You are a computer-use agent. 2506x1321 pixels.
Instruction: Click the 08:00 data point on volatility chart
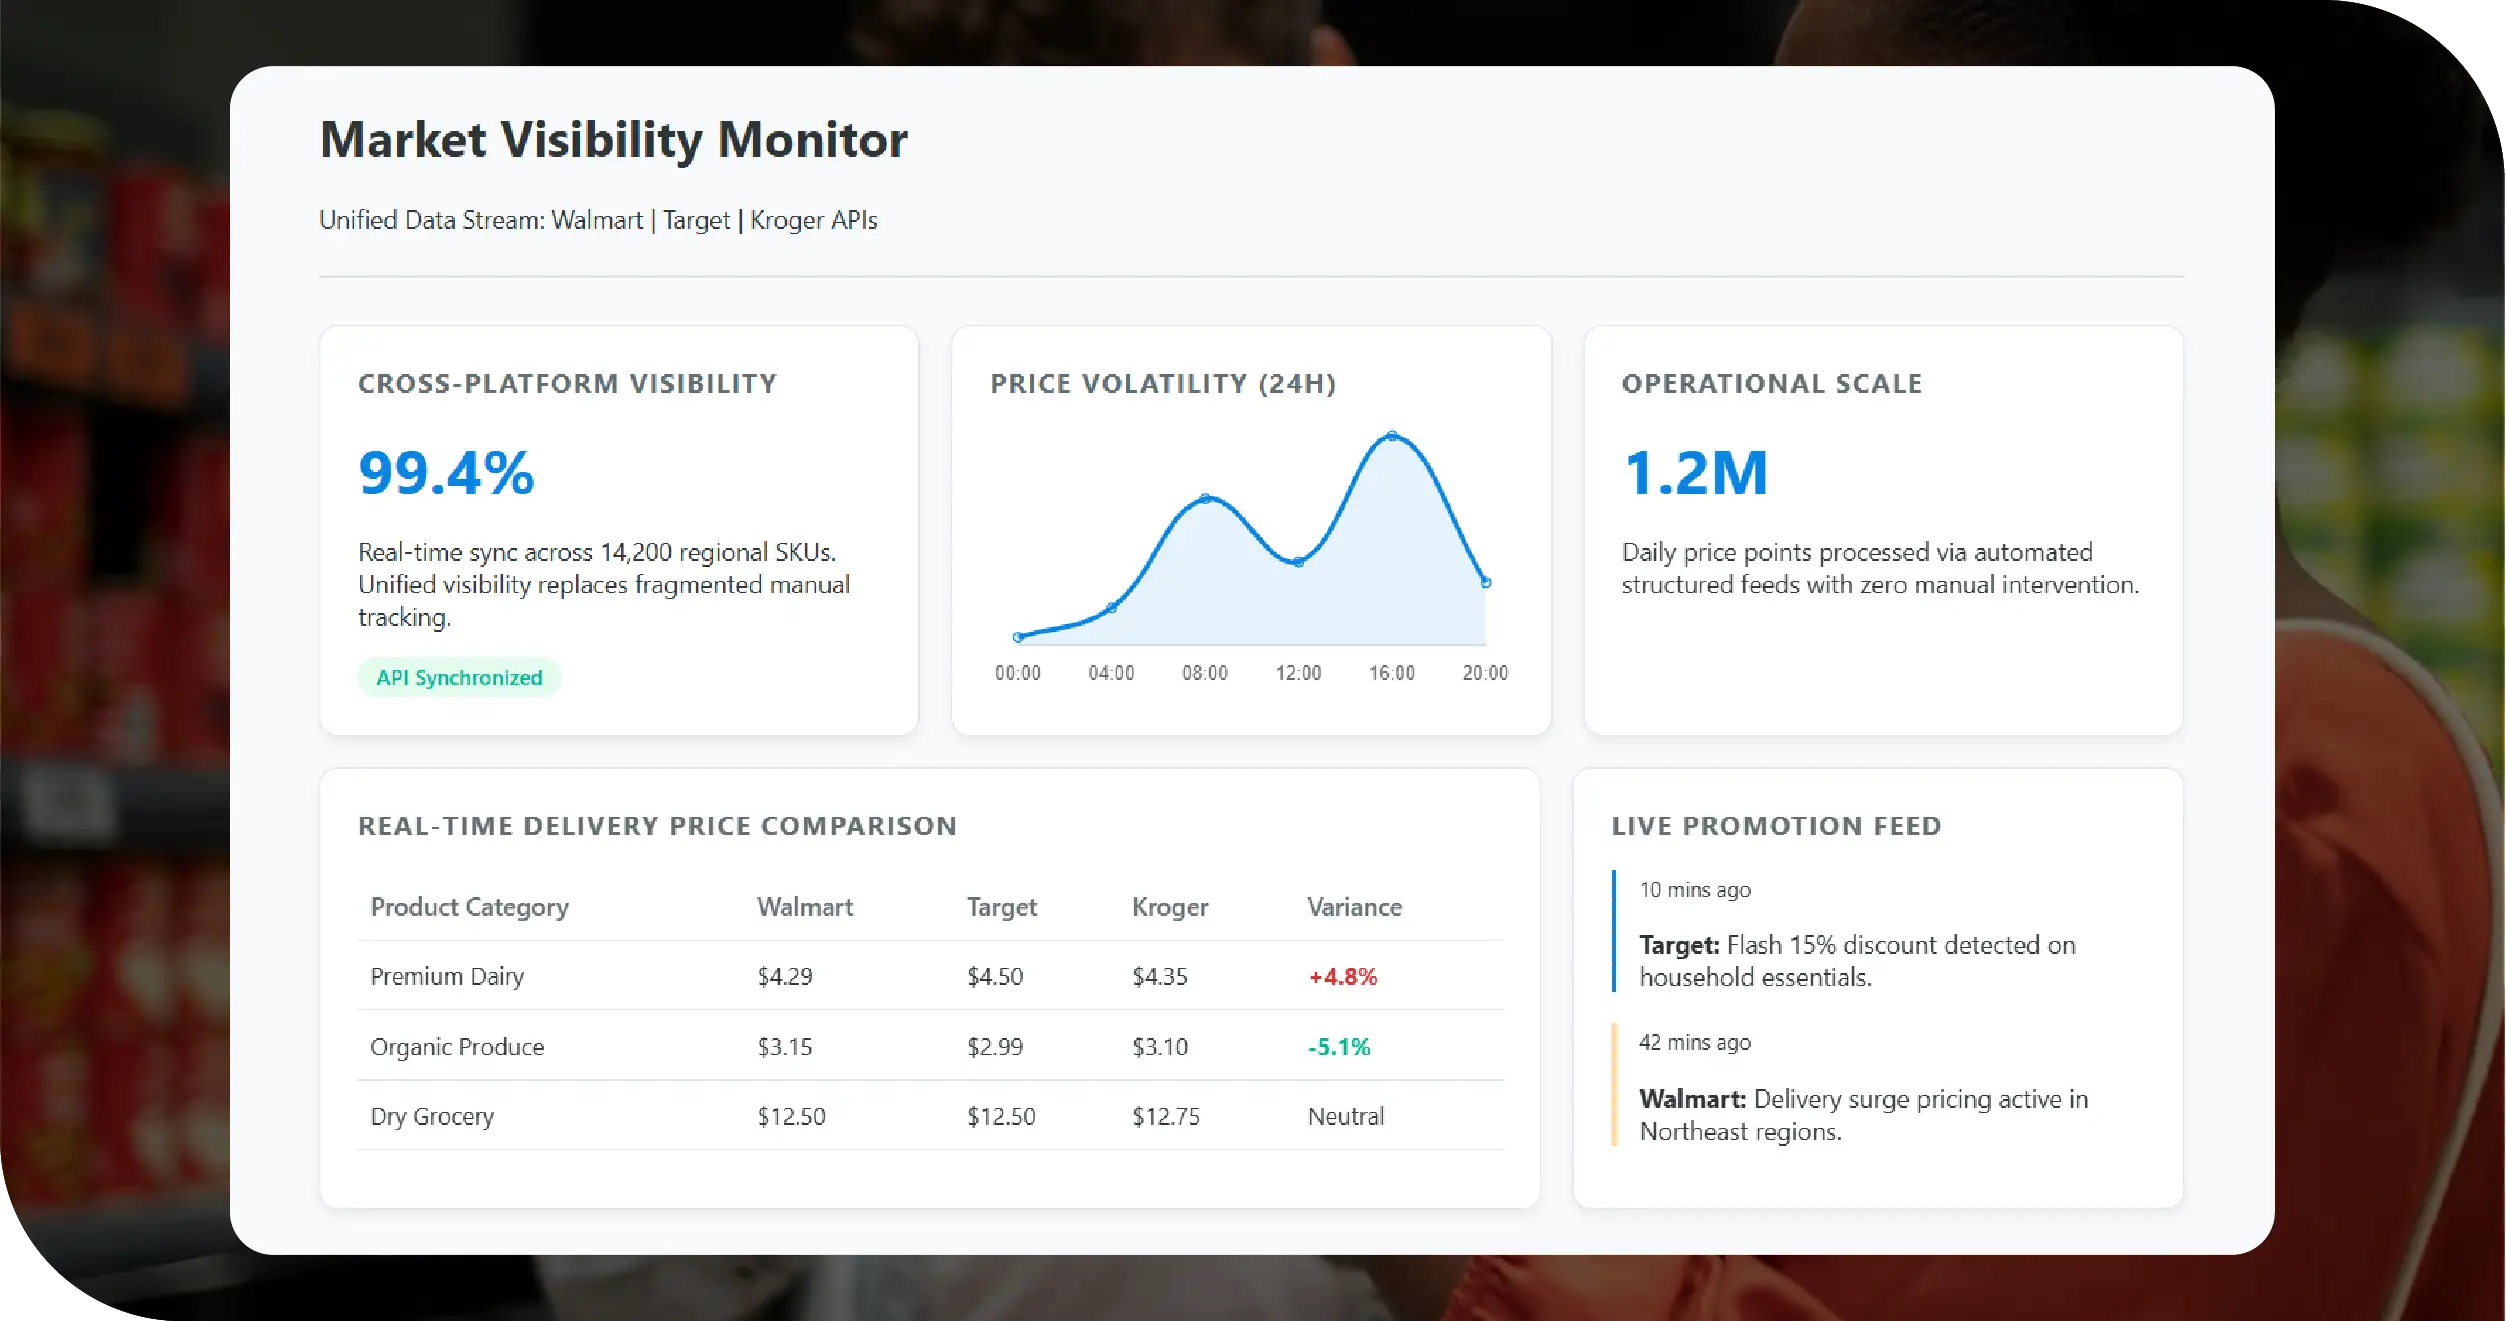click(1205, 498)
